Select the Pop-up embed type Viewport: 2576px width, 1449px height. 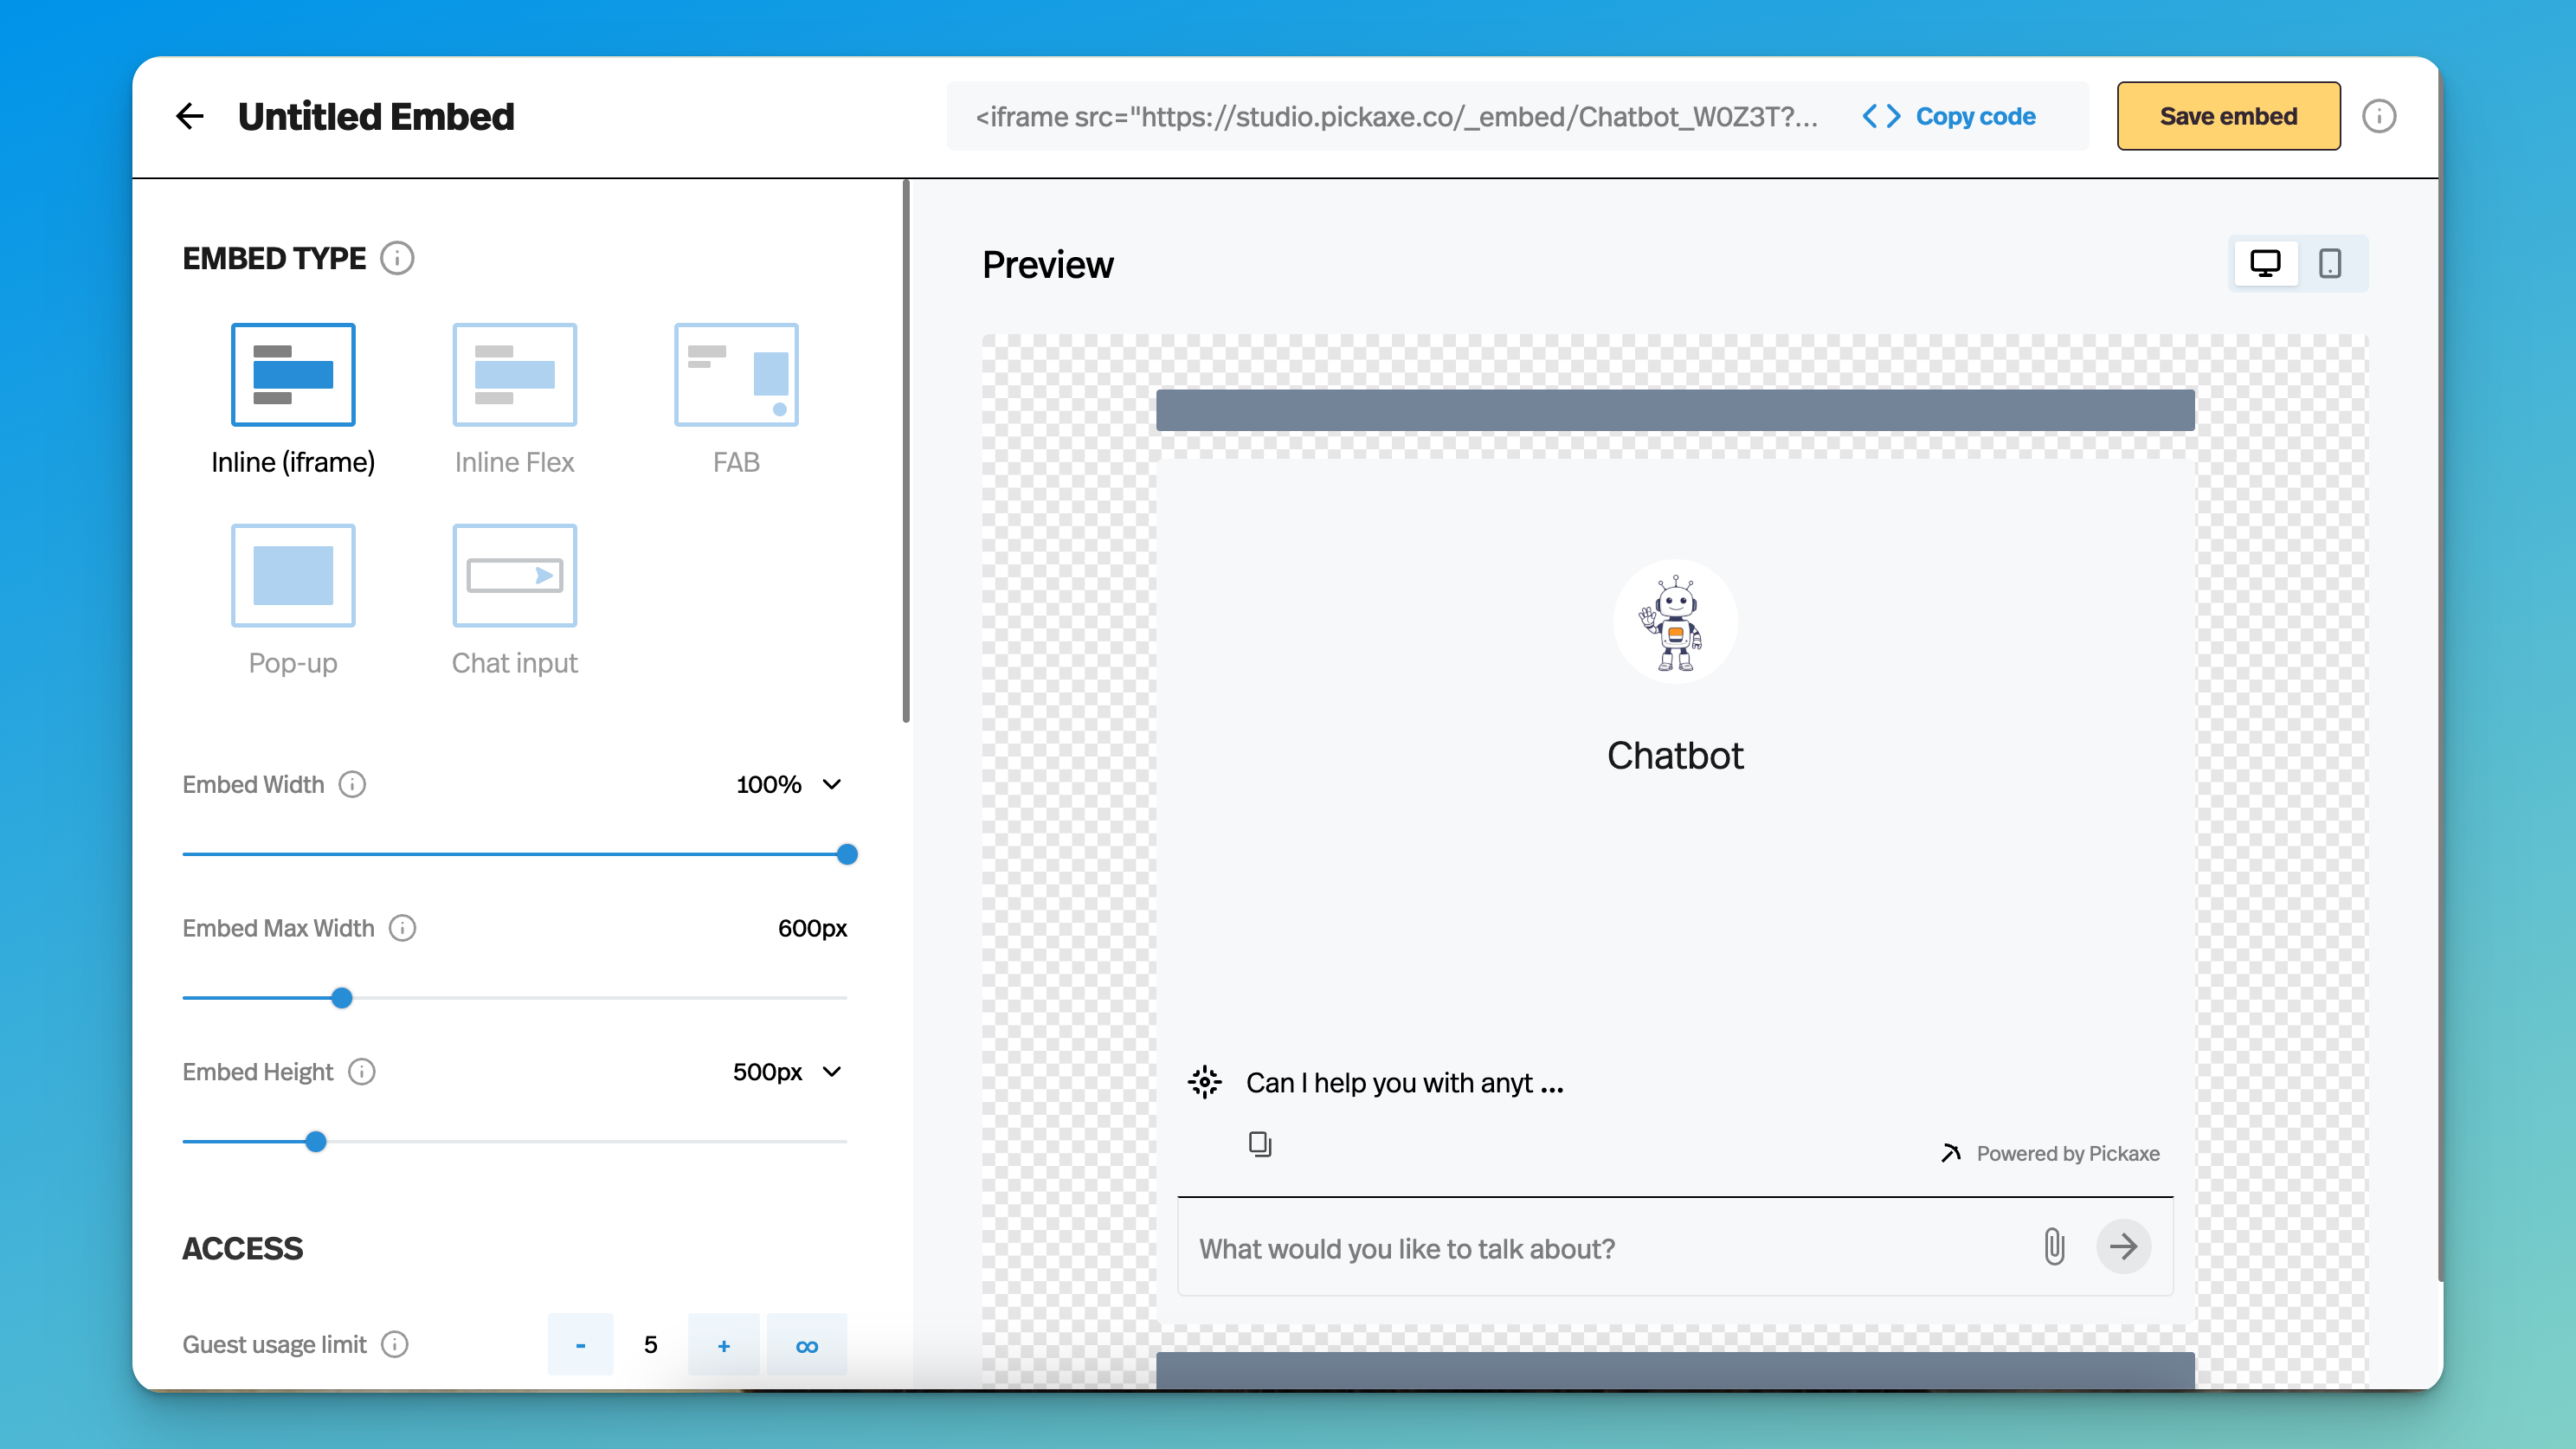[292, 575]
